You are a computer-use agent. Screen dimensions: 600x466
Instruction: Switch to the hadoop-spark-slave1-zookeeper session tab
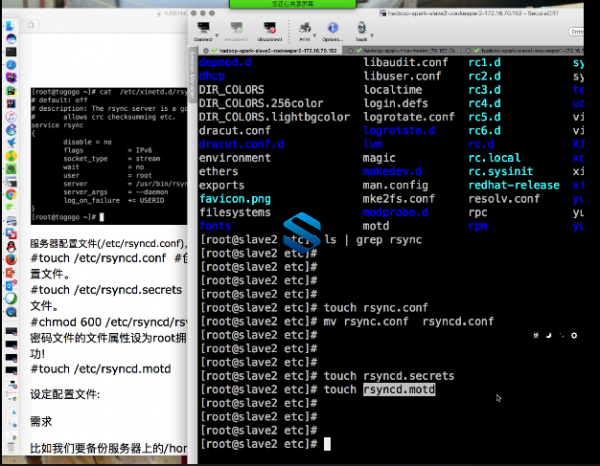524,51
